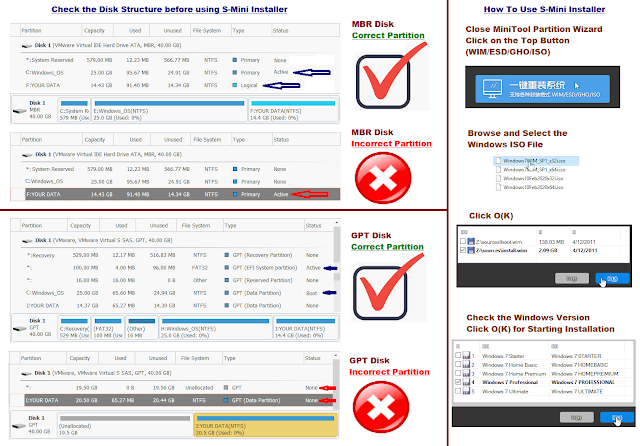Click the (Unallocated) 19.5 GB disk map block
The height and width of the screenshot is (446, 640).
124,426
